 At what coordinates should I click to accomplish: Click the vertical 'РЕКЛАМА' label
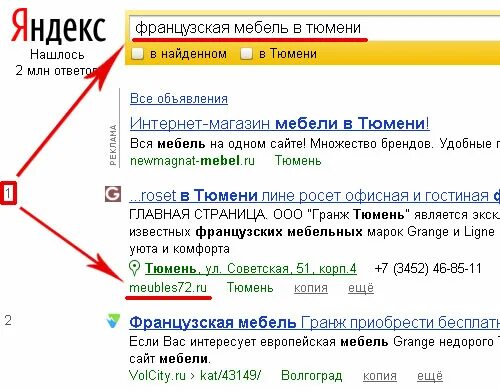tap(113, 145)
